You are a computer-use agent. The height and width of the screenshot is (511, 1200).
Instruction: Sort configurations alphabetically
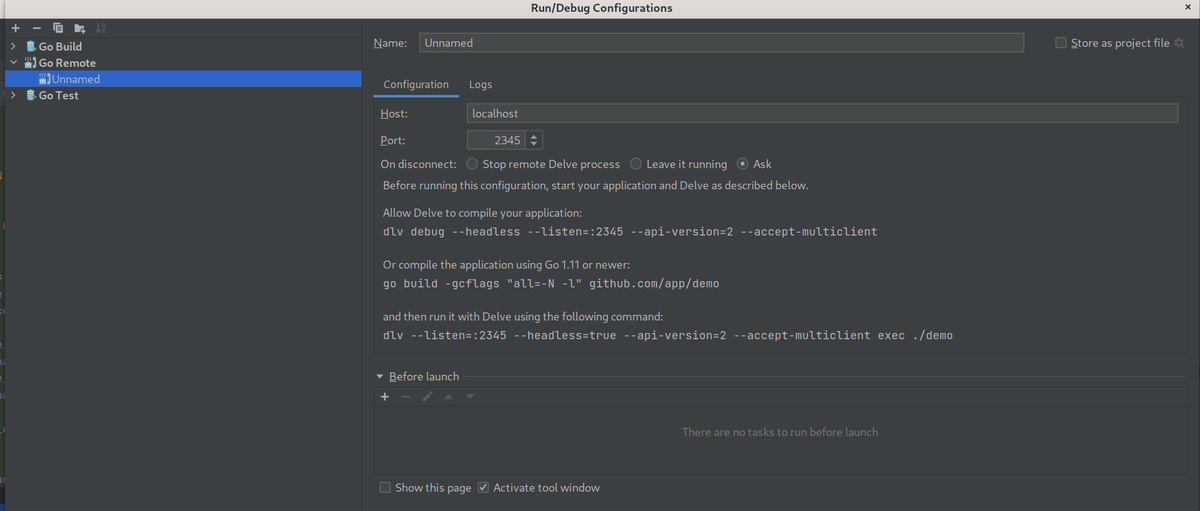(x=101, y=28)
